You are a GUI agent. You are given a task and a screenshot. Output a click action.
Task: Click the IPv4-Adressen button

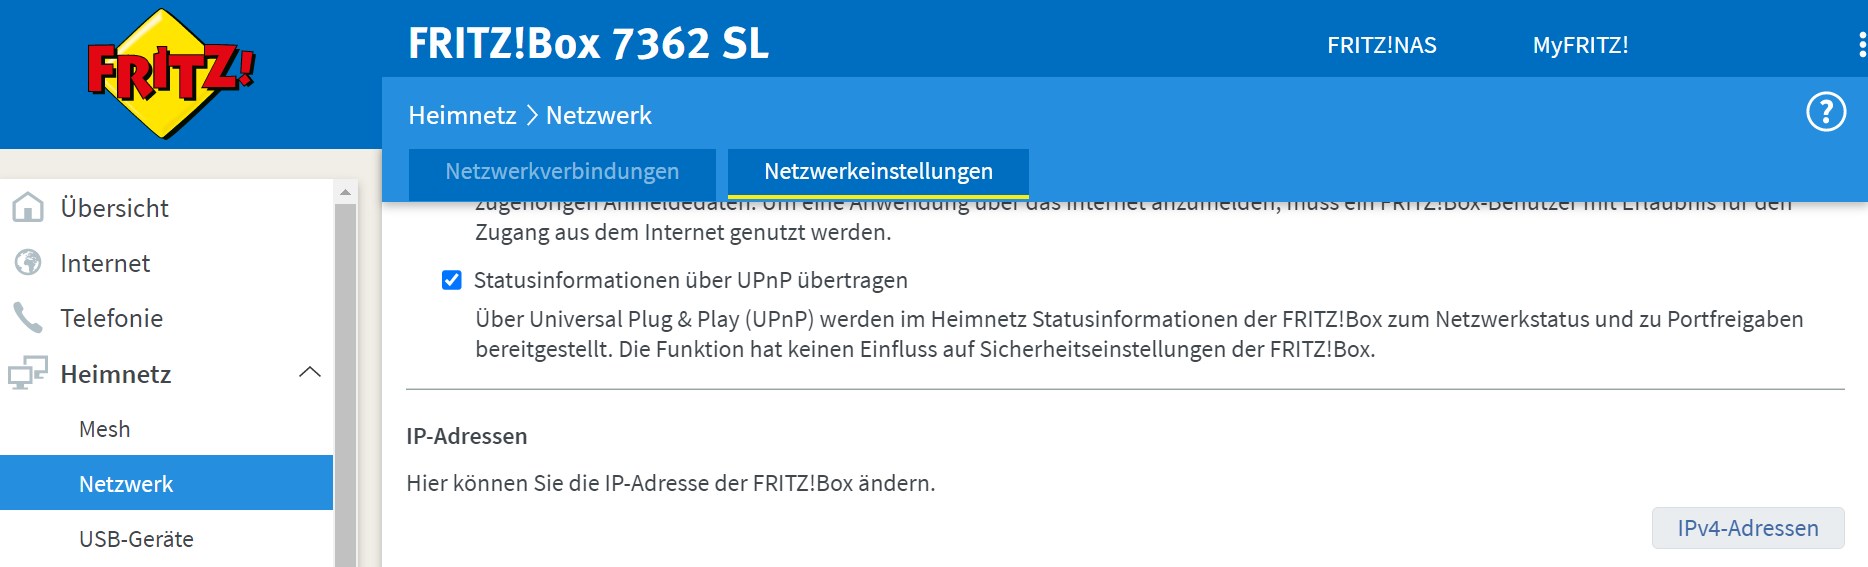click(1747, 528)
